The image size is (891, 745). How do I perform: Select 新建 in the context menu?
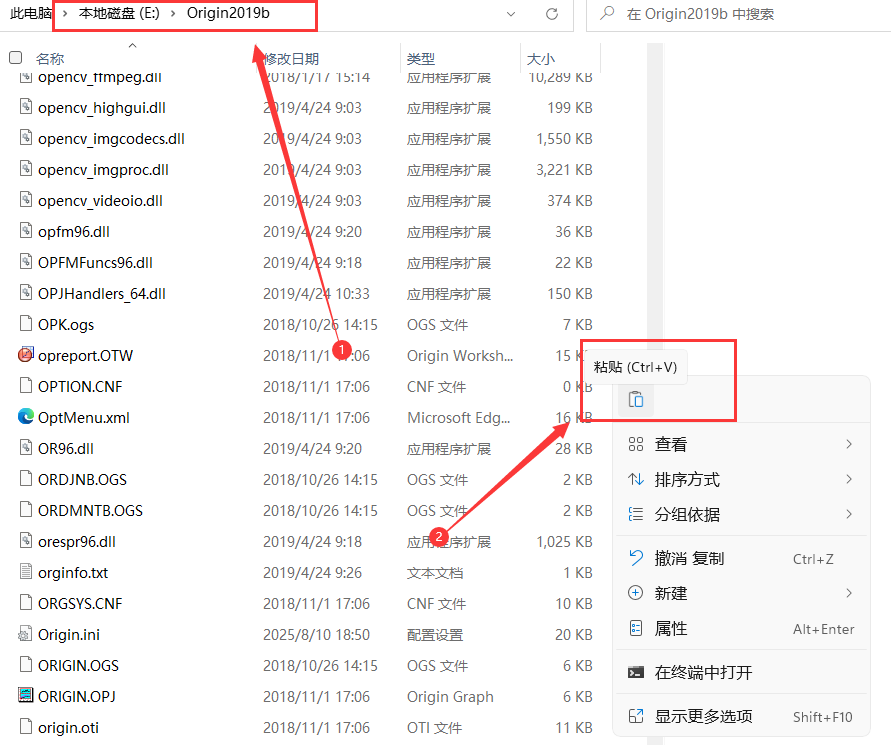(742, 593)
